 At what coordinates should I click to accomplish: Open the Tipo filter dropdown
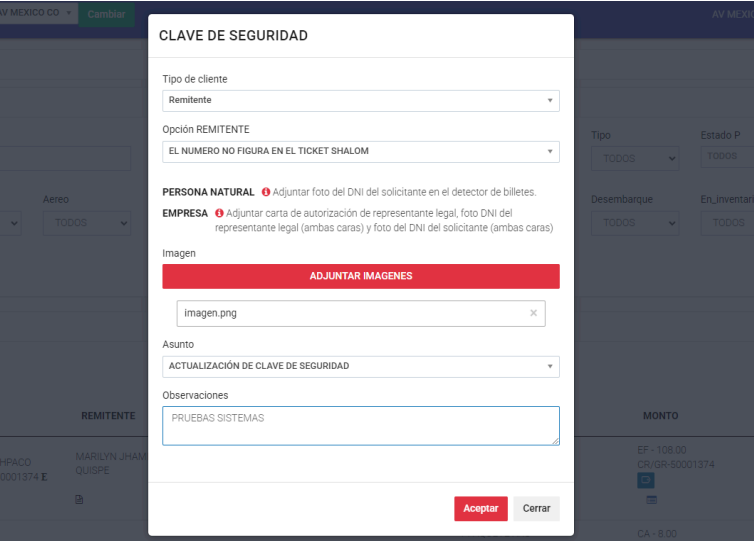click(x=641, y=157)
